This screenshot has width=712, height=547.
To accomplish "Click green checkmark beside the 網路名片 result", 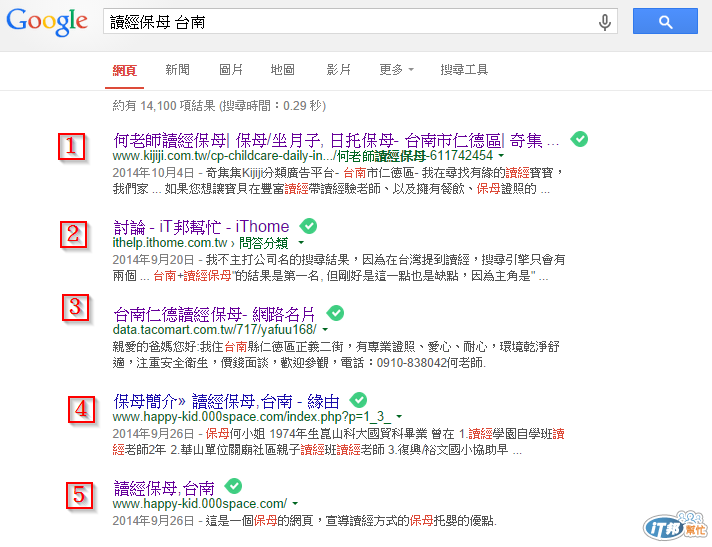I will 335,312.
